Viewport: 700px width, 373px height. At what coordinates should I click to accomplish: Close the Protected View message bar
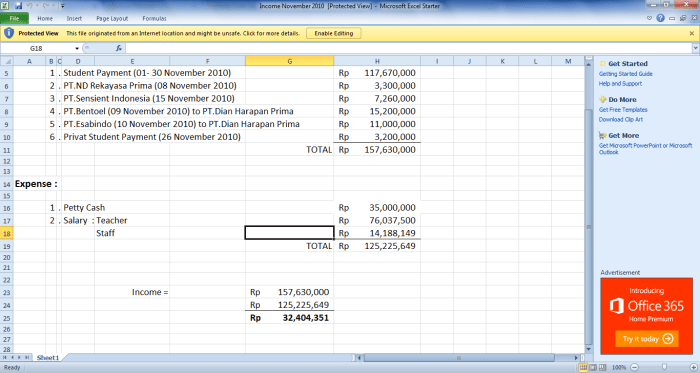coord(692,33)
